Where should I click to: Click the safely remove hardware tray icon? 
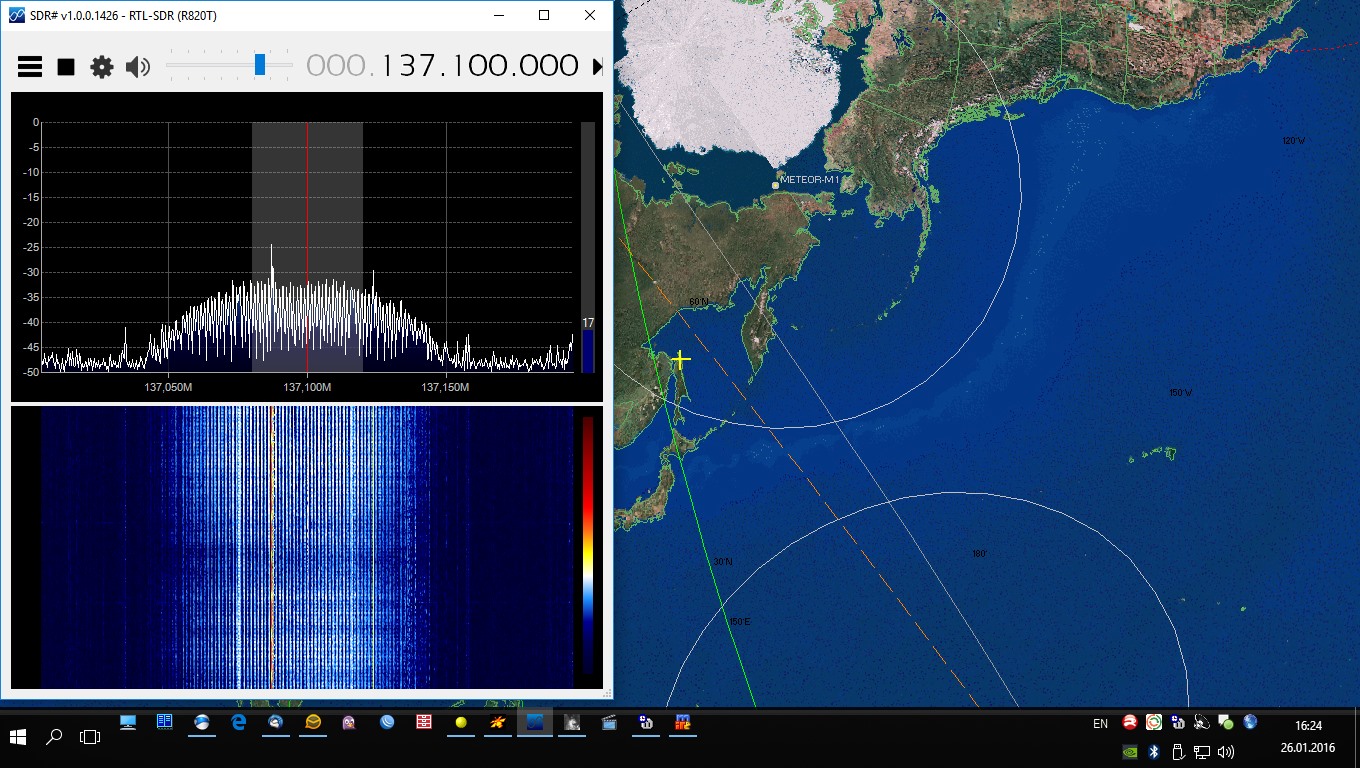1178,751
